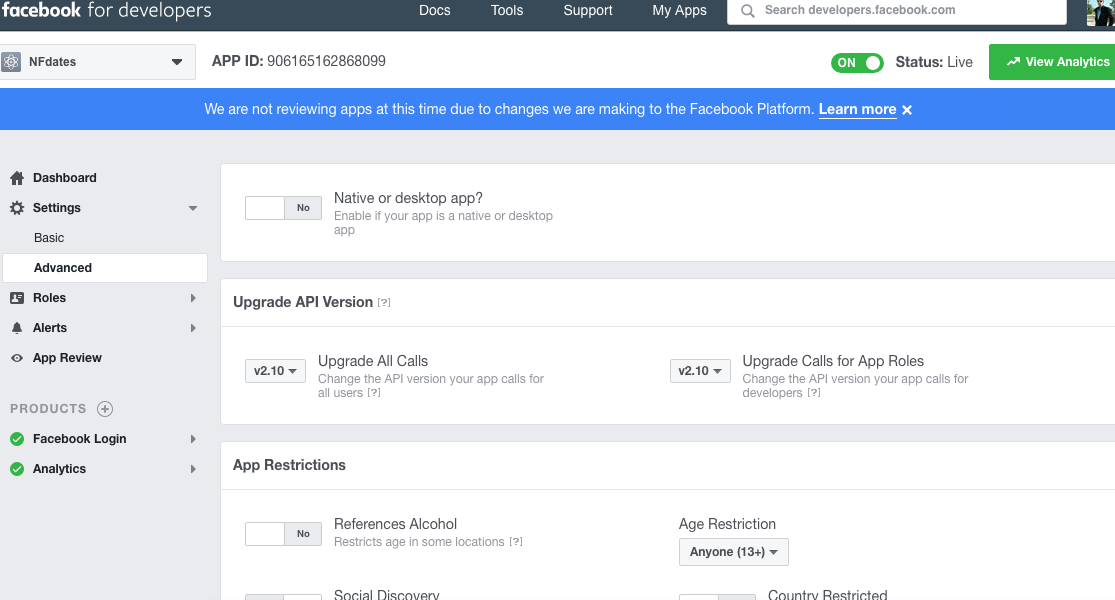Open My Apps menu
1115x600 pixels.
click(x=679, y=11)
